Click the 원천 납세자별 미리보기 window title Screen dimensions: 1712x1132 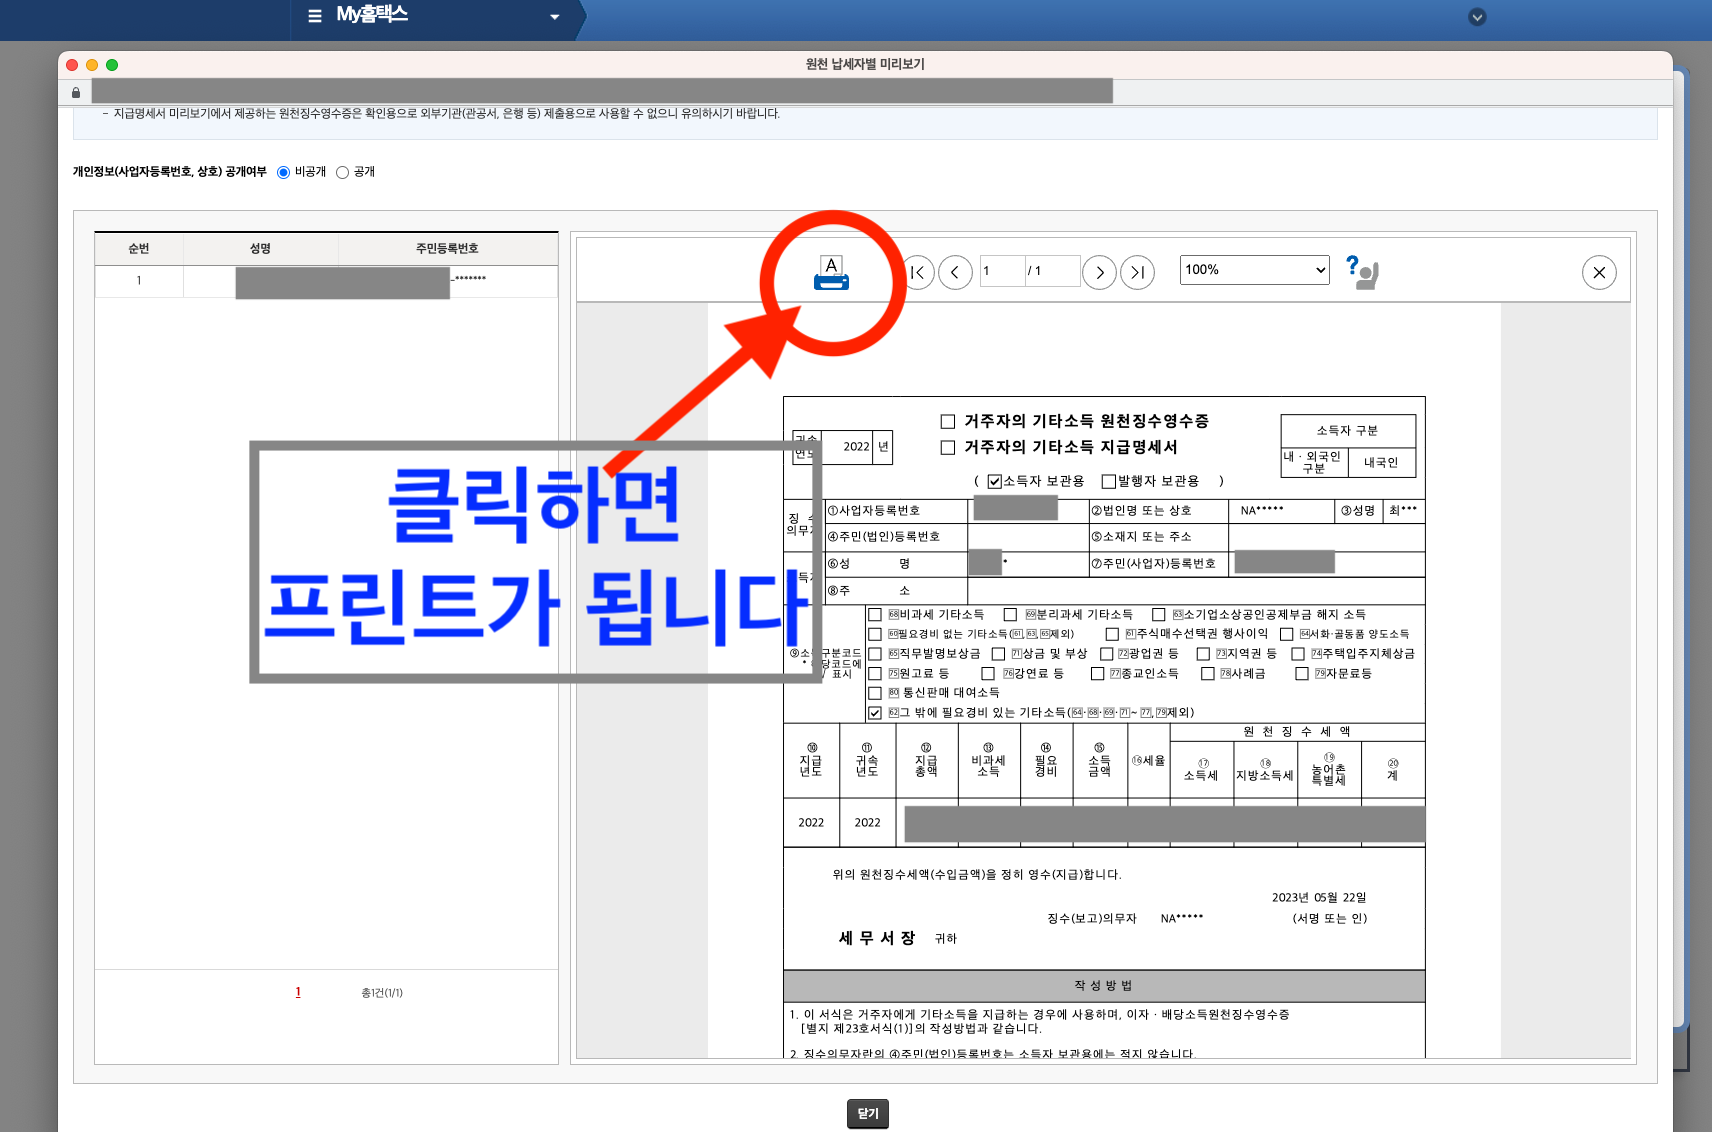pos(865,64)
